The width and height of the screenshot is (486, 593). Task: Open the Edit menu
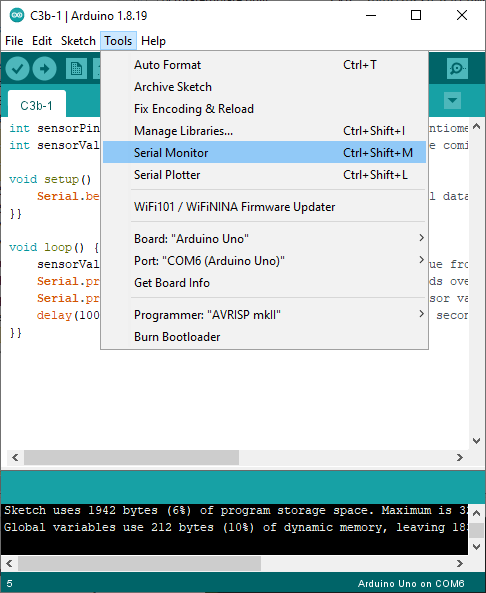[42, 41]
